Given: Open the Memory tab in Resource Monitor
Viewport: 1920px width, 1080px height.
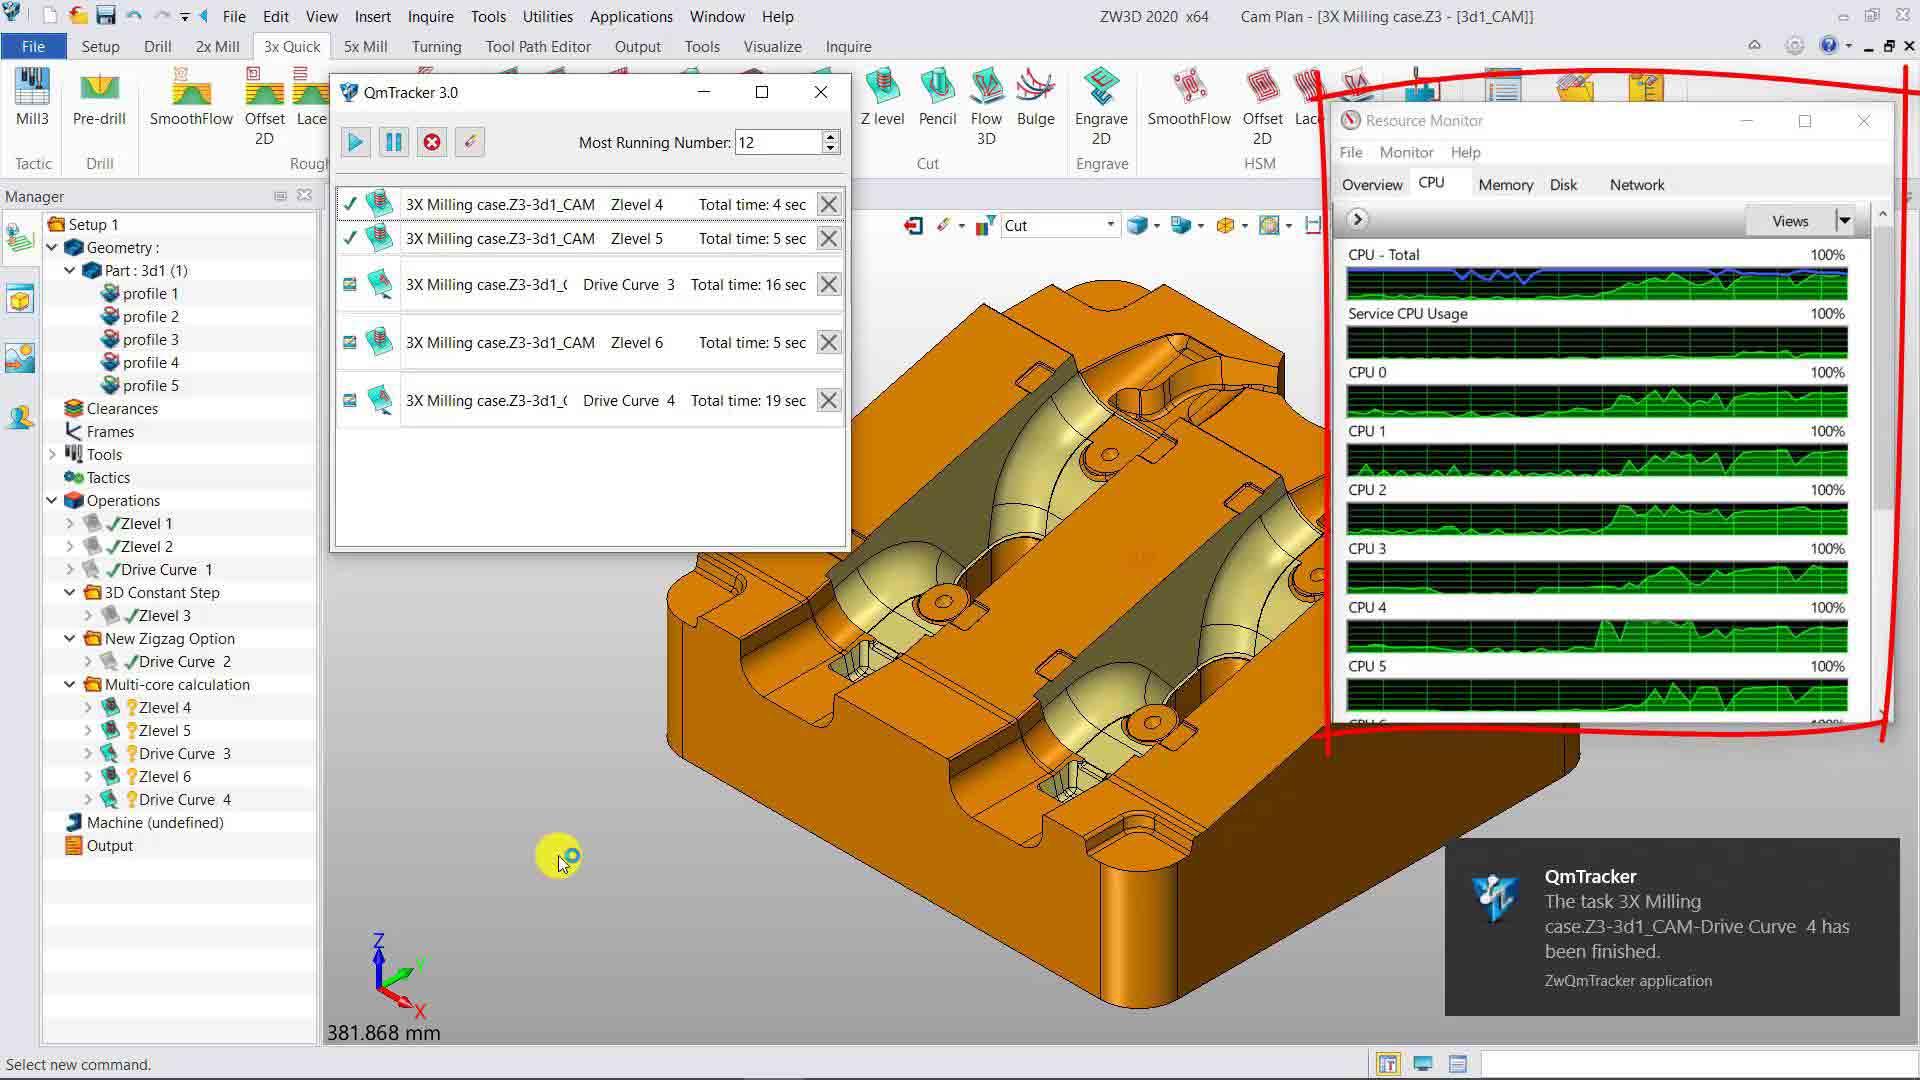Looking at the screenshot, I should (1505, 185).
